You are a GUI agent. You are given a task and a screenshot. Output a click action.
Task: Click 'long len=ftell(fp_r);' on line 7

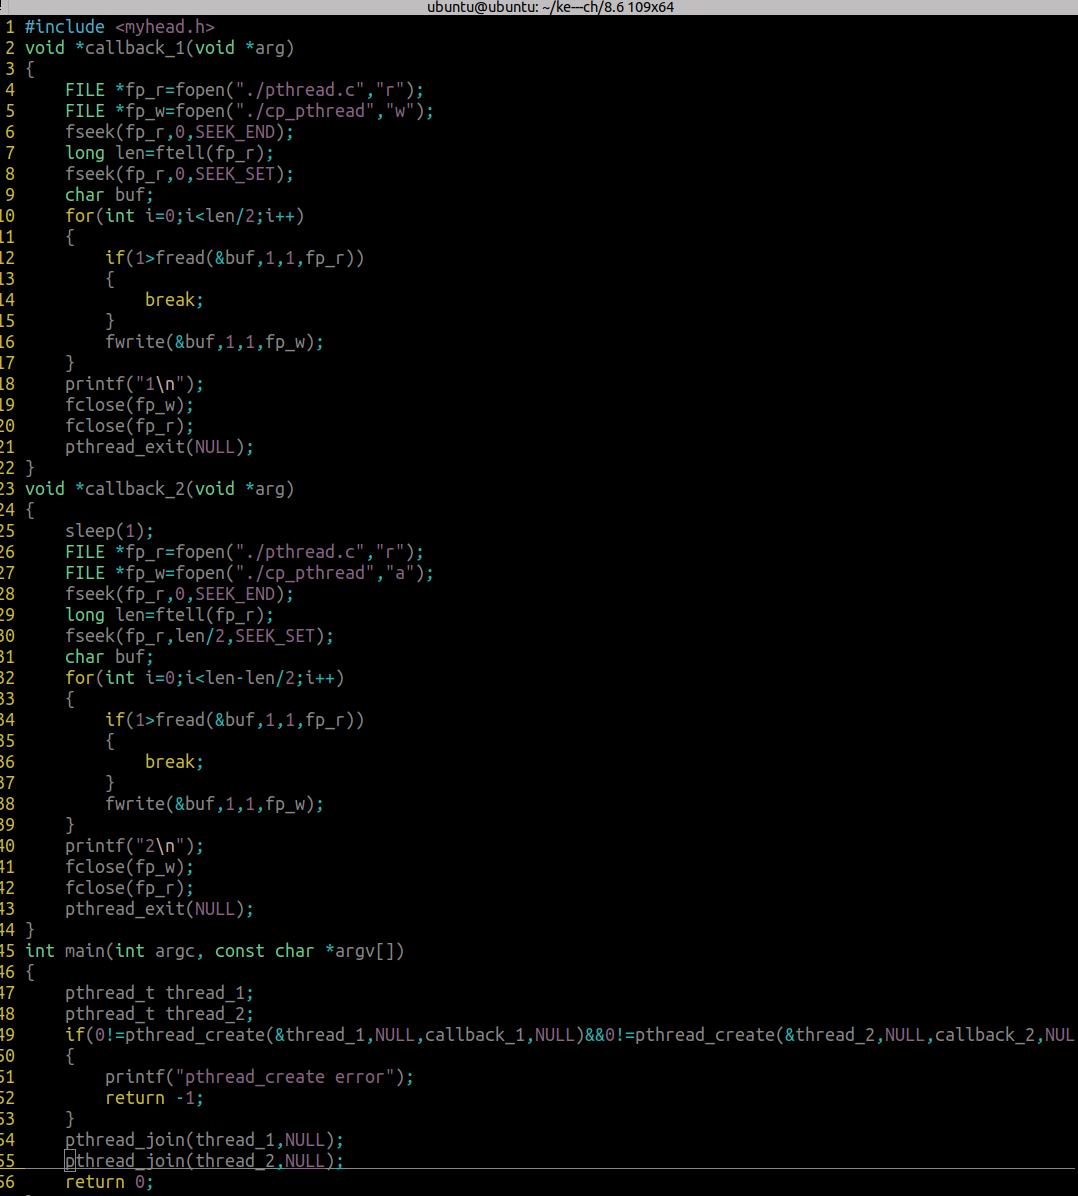[x=169, y=153]
